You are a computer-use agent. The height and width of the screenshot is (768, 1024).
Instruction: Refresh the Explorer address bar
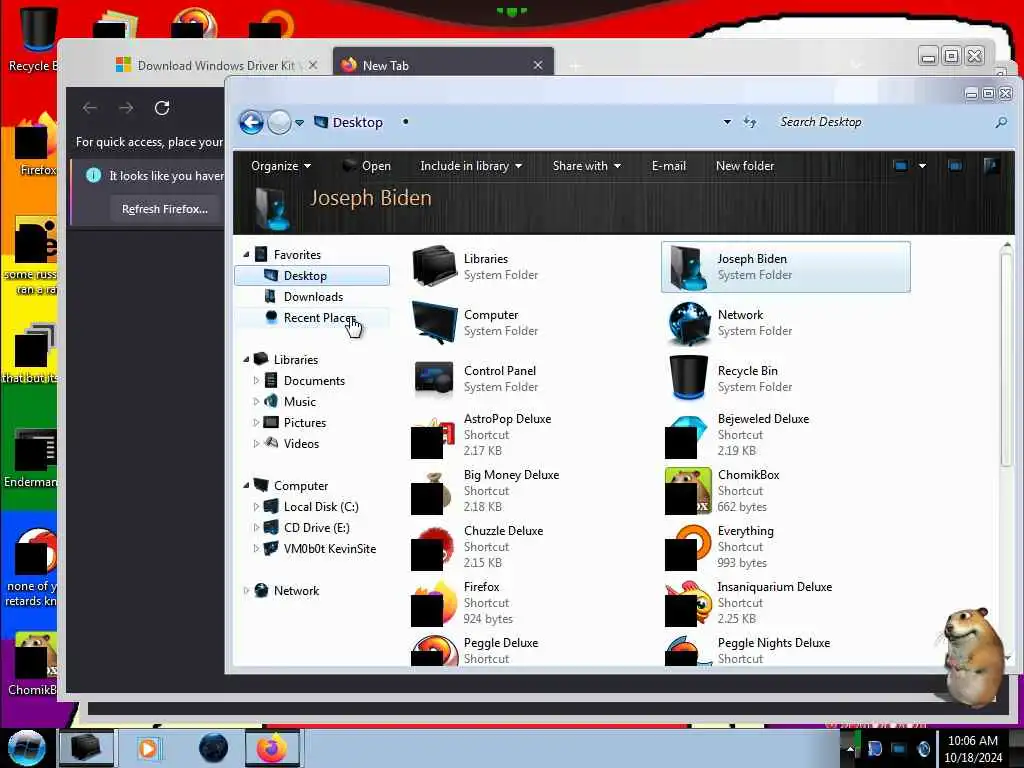[750, 122]
